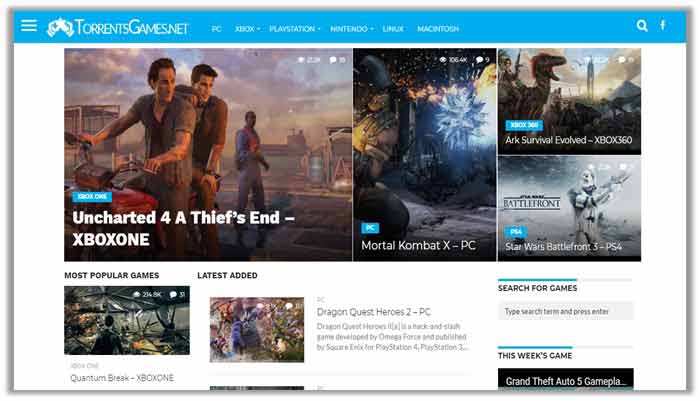Visit the Facebook icon in header
The height and width of the screenshot is (401, 700).
663,25
